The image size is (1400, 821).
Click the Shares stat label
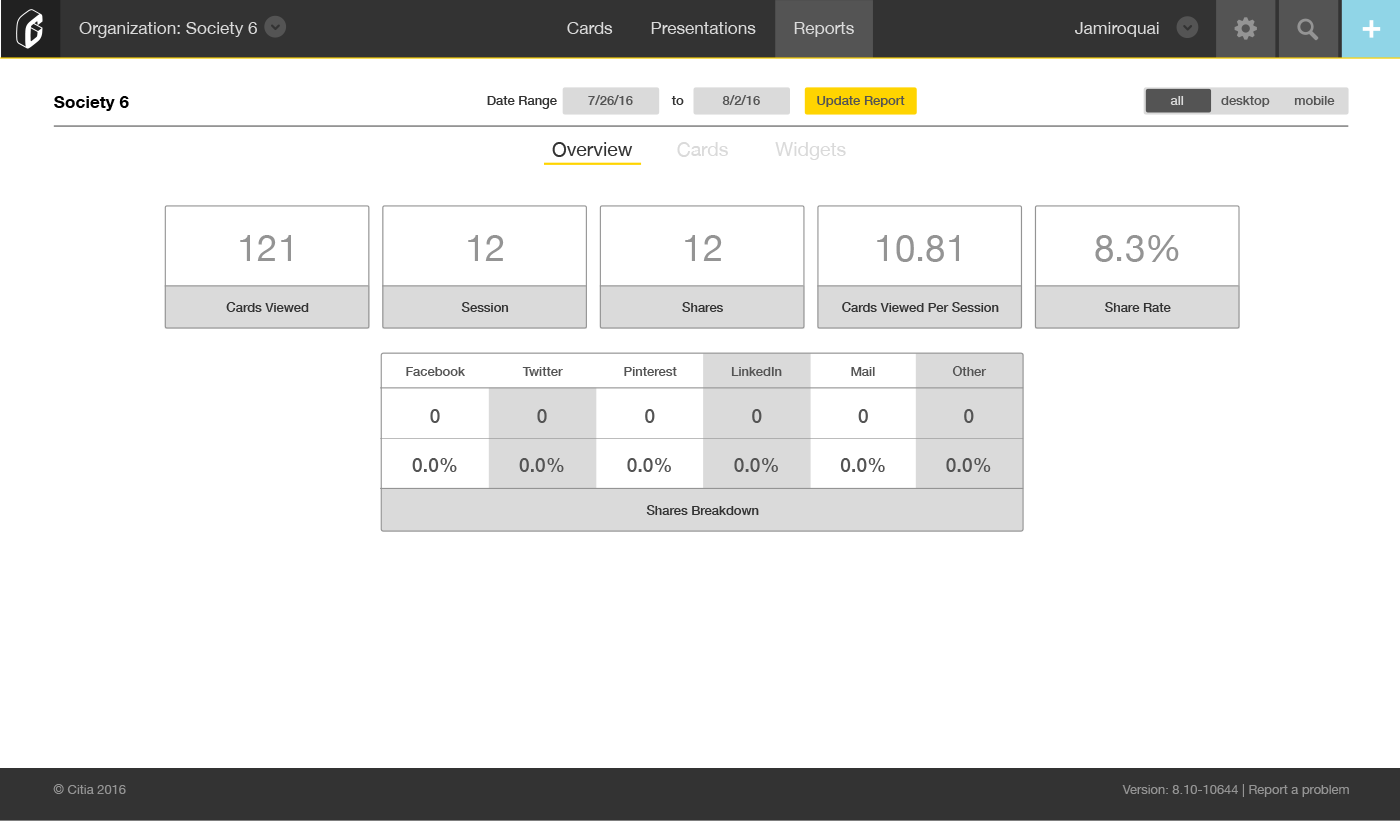pos(702,307)
